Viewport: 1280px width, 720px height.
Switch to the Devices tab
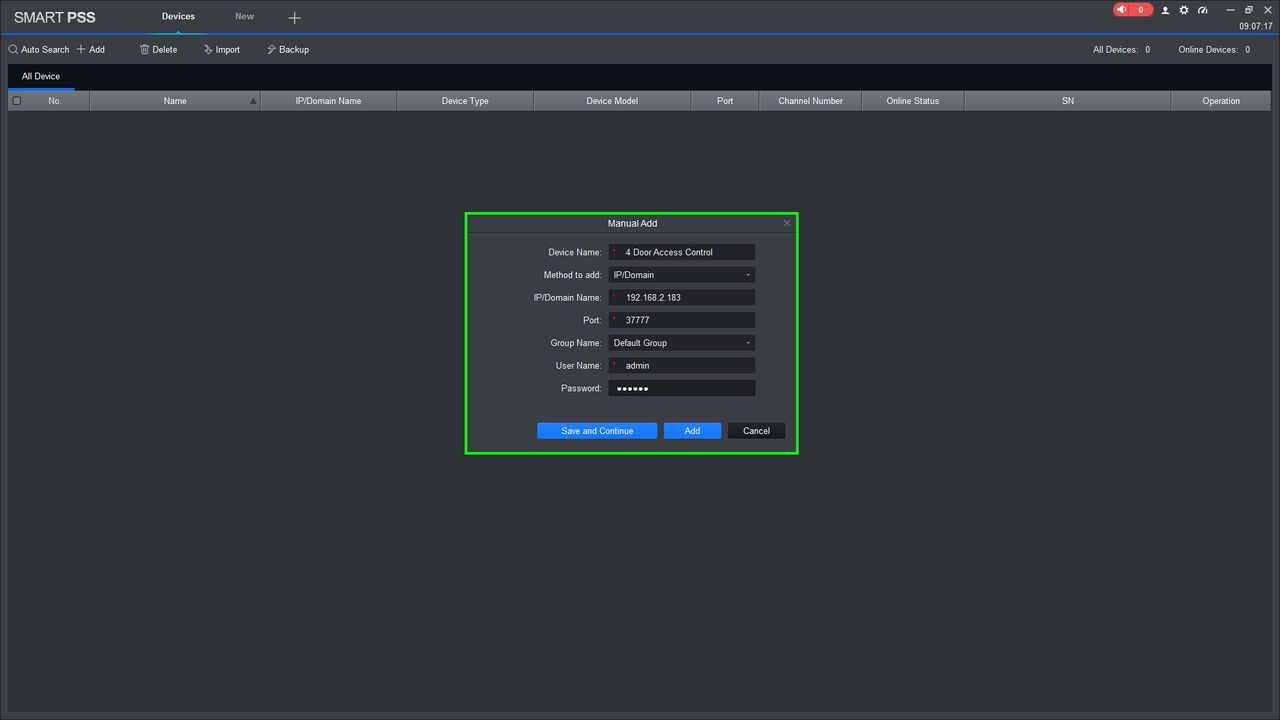tap(178, 17)
